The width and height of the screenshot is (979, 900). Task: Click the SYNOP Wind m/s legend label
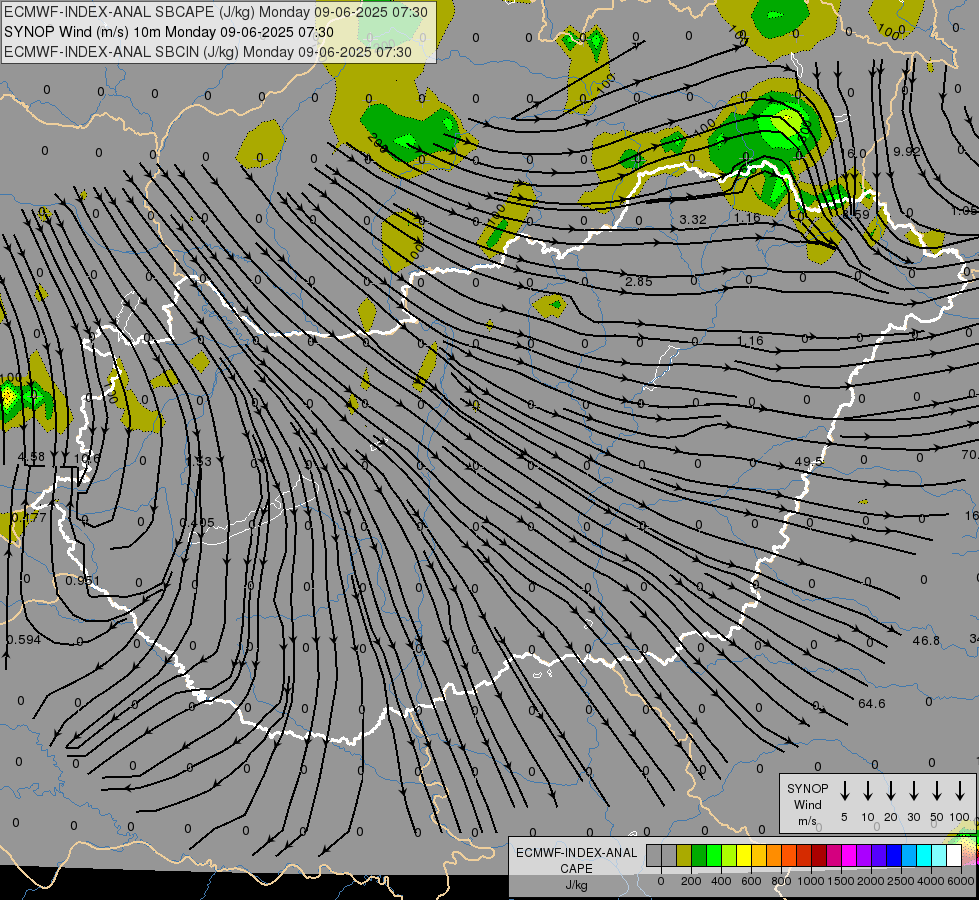click(807, 804)
